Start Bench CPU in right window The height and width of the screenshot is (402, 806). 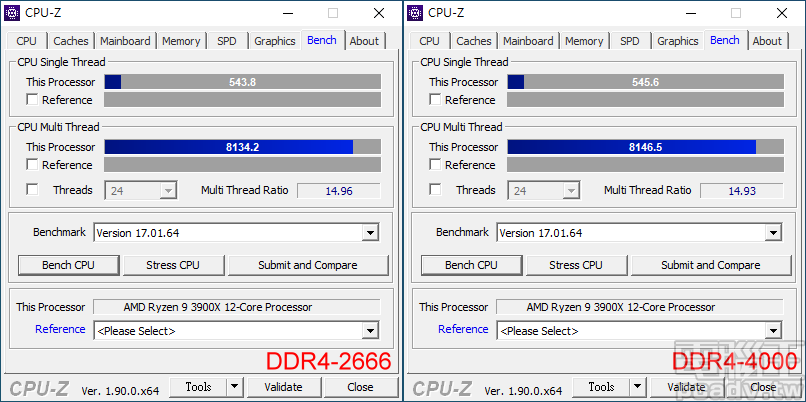(471, 265)
